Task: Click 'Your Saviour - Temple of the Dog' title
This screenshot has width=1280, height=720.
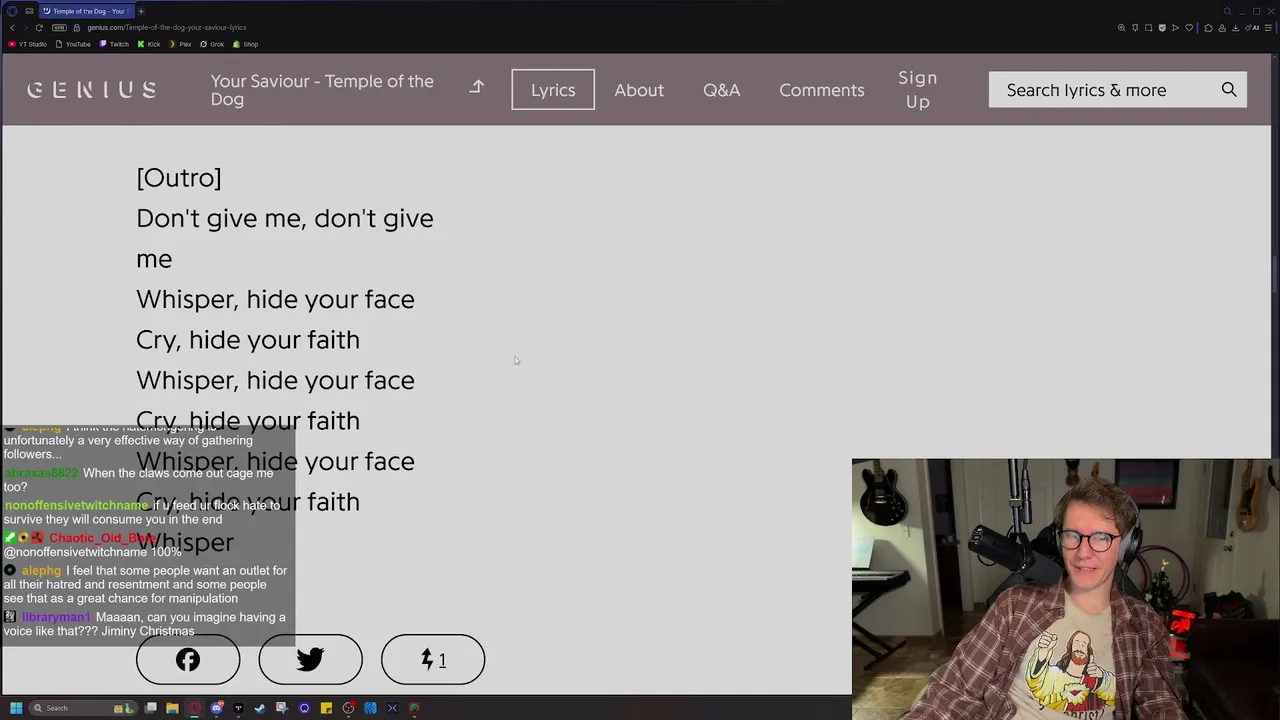Action: click(322, 90)
